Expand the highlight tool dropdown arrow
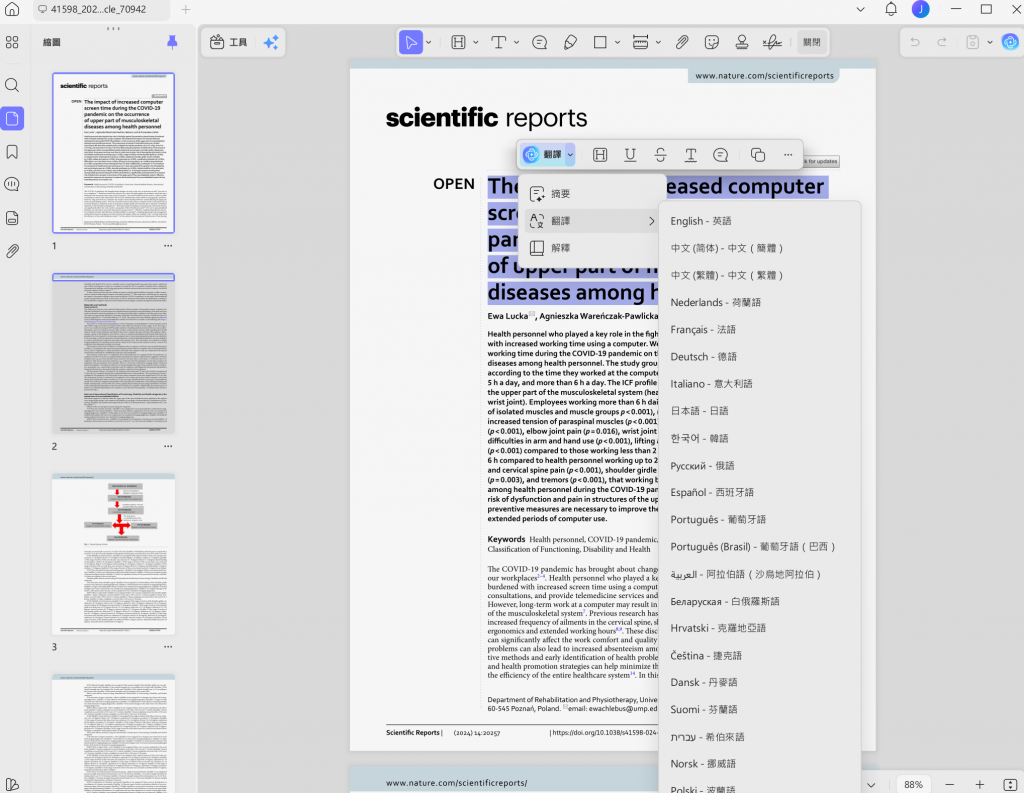The width and height of the screenshot is (1024, 793). [475, 42]
